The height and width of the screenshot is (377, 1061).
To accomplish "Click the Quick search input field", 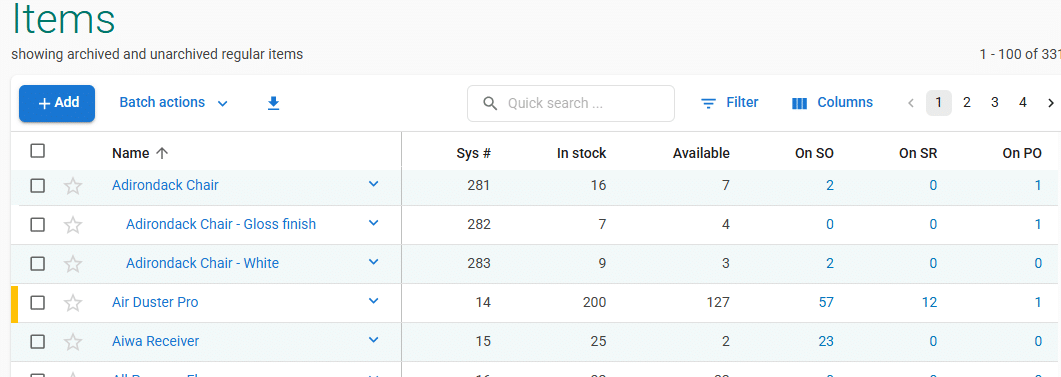I will (x=571, y=104).
